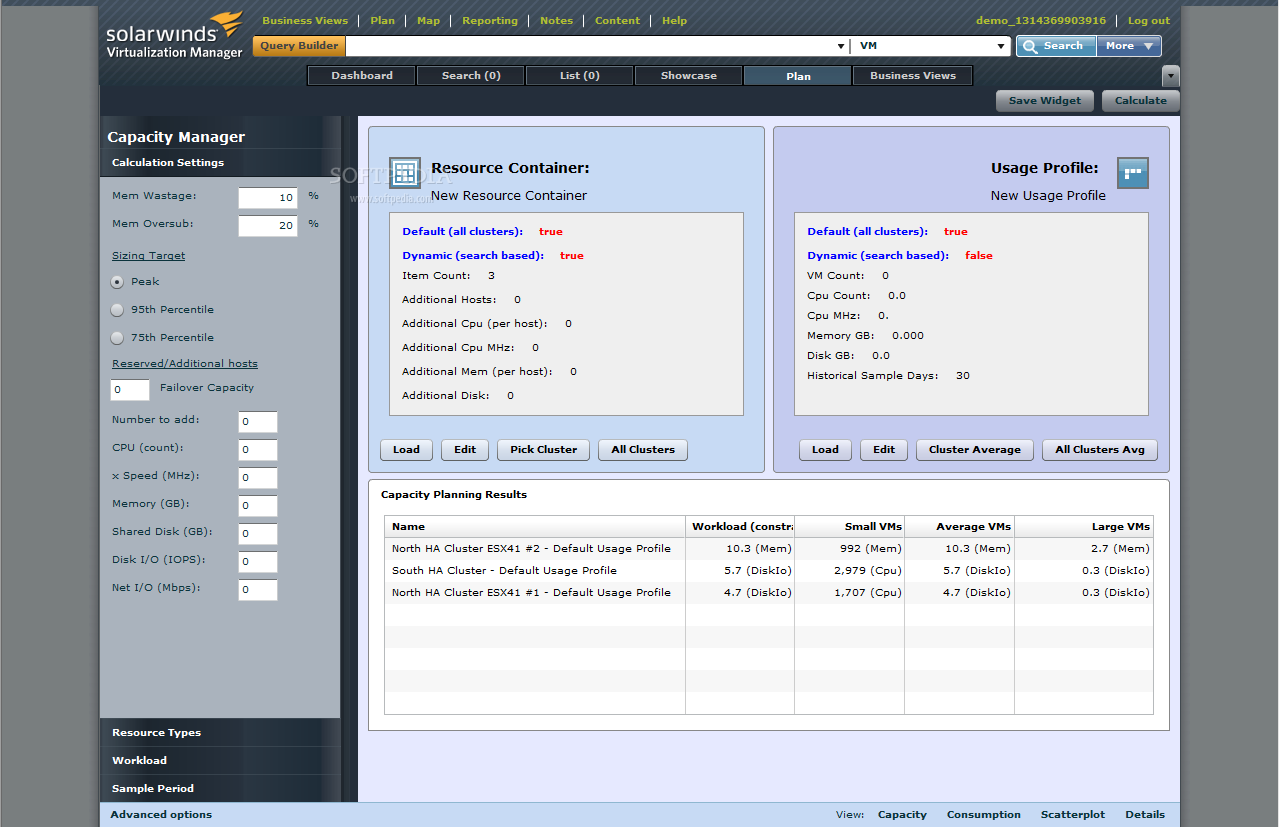Image resolution: width=1279 pixels, height=827 pixels.
Task: Click the Number to add field
Action: click(x=258, y=422)
